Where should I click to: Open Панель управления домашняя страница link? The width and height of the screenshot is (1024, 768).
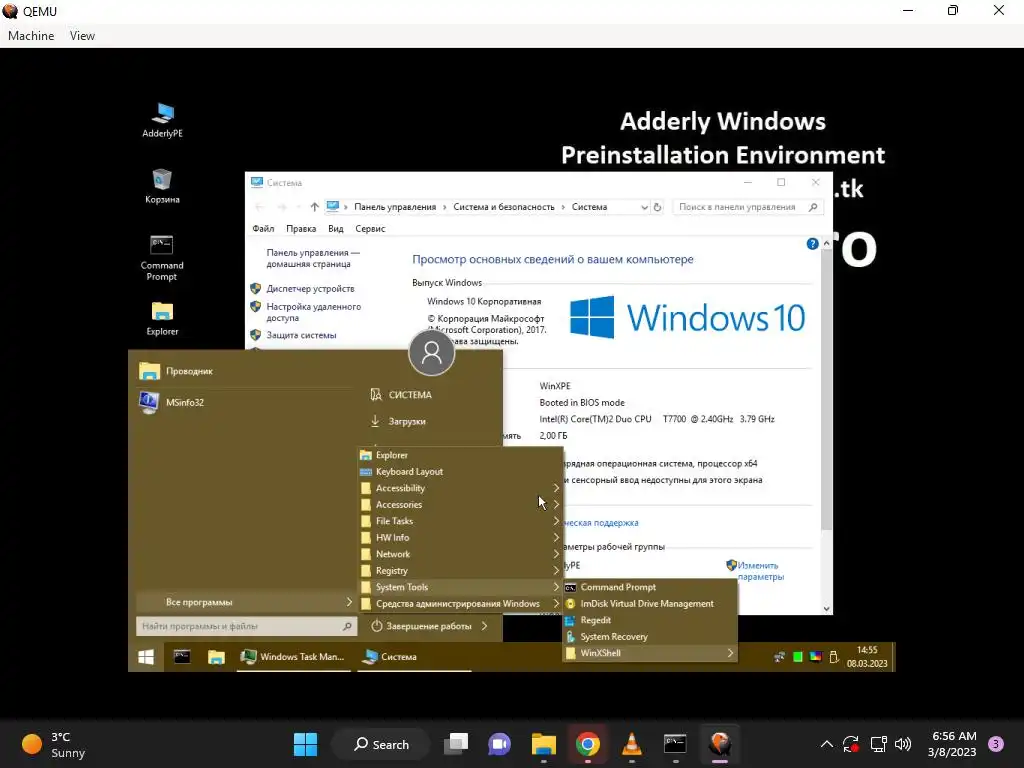tap(312, 258)
